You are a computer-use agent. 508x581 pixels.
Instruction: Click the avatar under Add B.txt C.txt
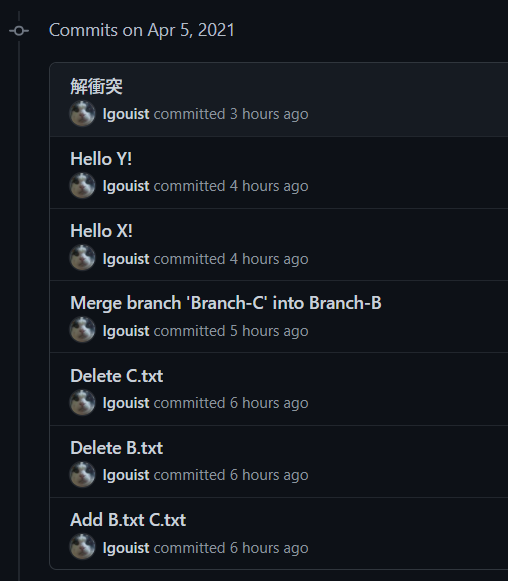tap(83, 547)
